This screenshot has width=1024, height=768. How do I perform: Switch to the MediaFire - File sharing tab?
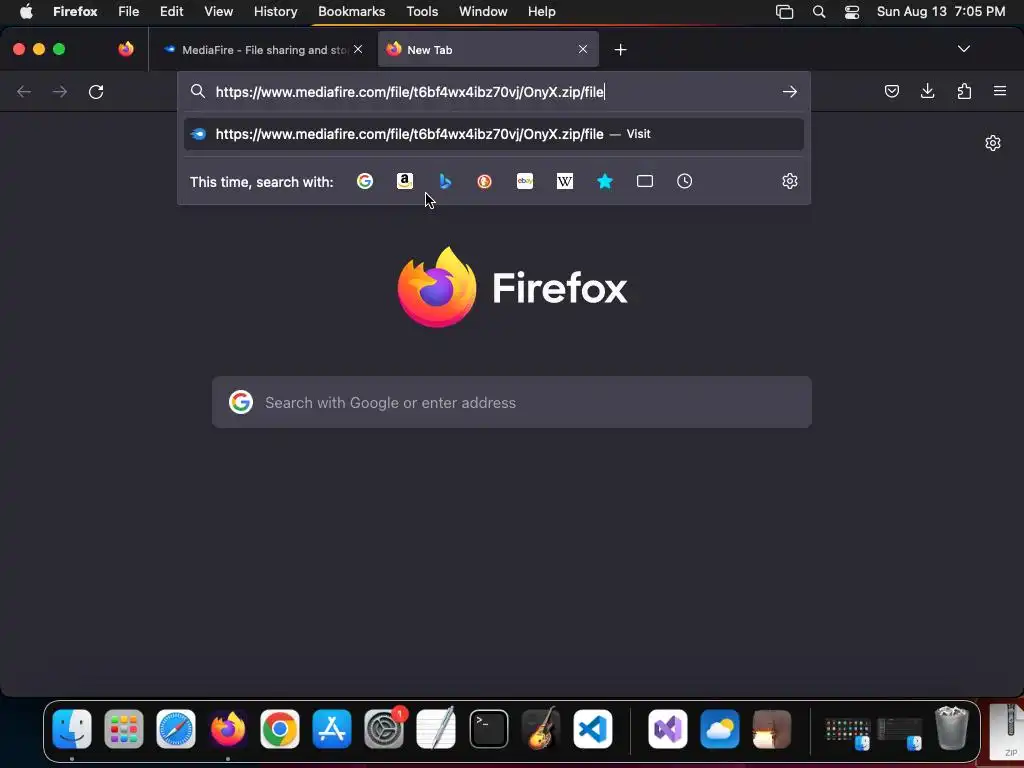tap(263, 50)
